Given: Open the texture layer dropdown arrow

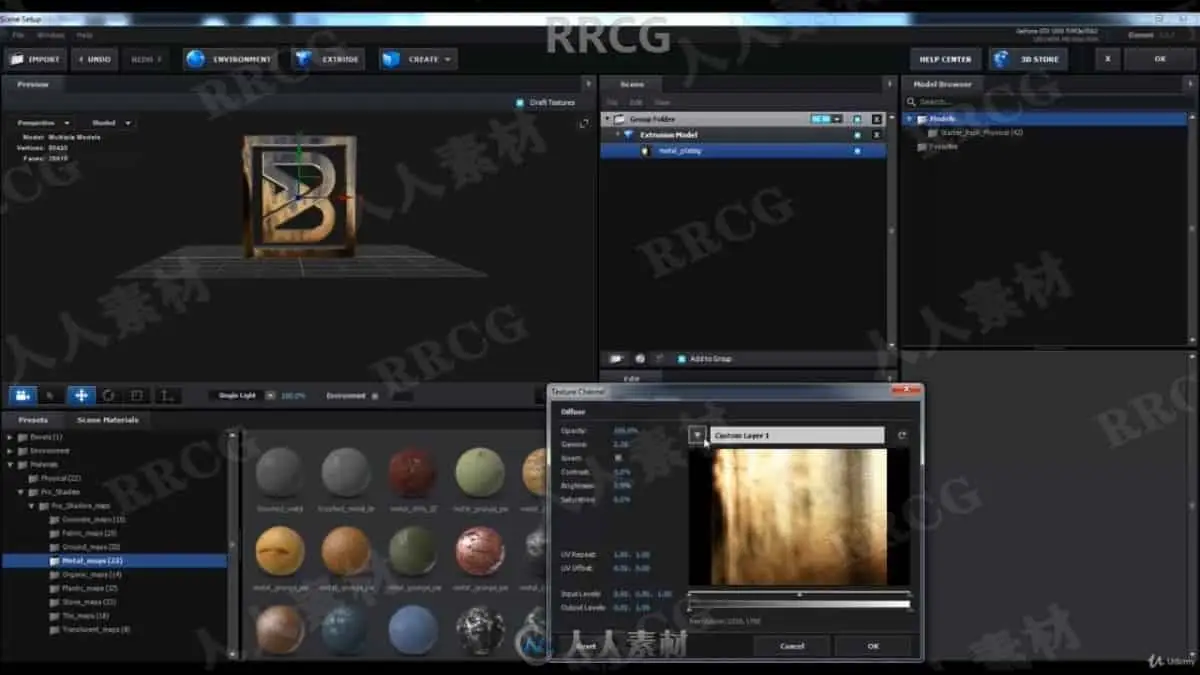Looking at the screenshot, I should pos(697,435).
